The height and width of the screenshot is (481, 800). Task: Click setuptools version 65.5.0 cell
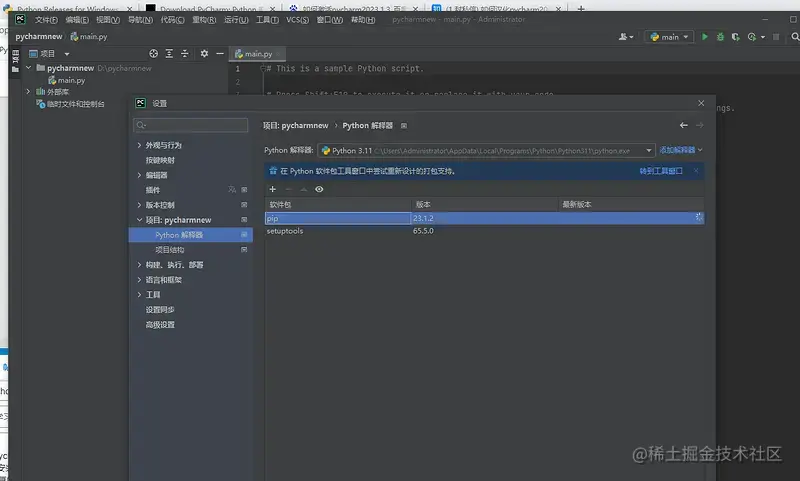point(423,231)
